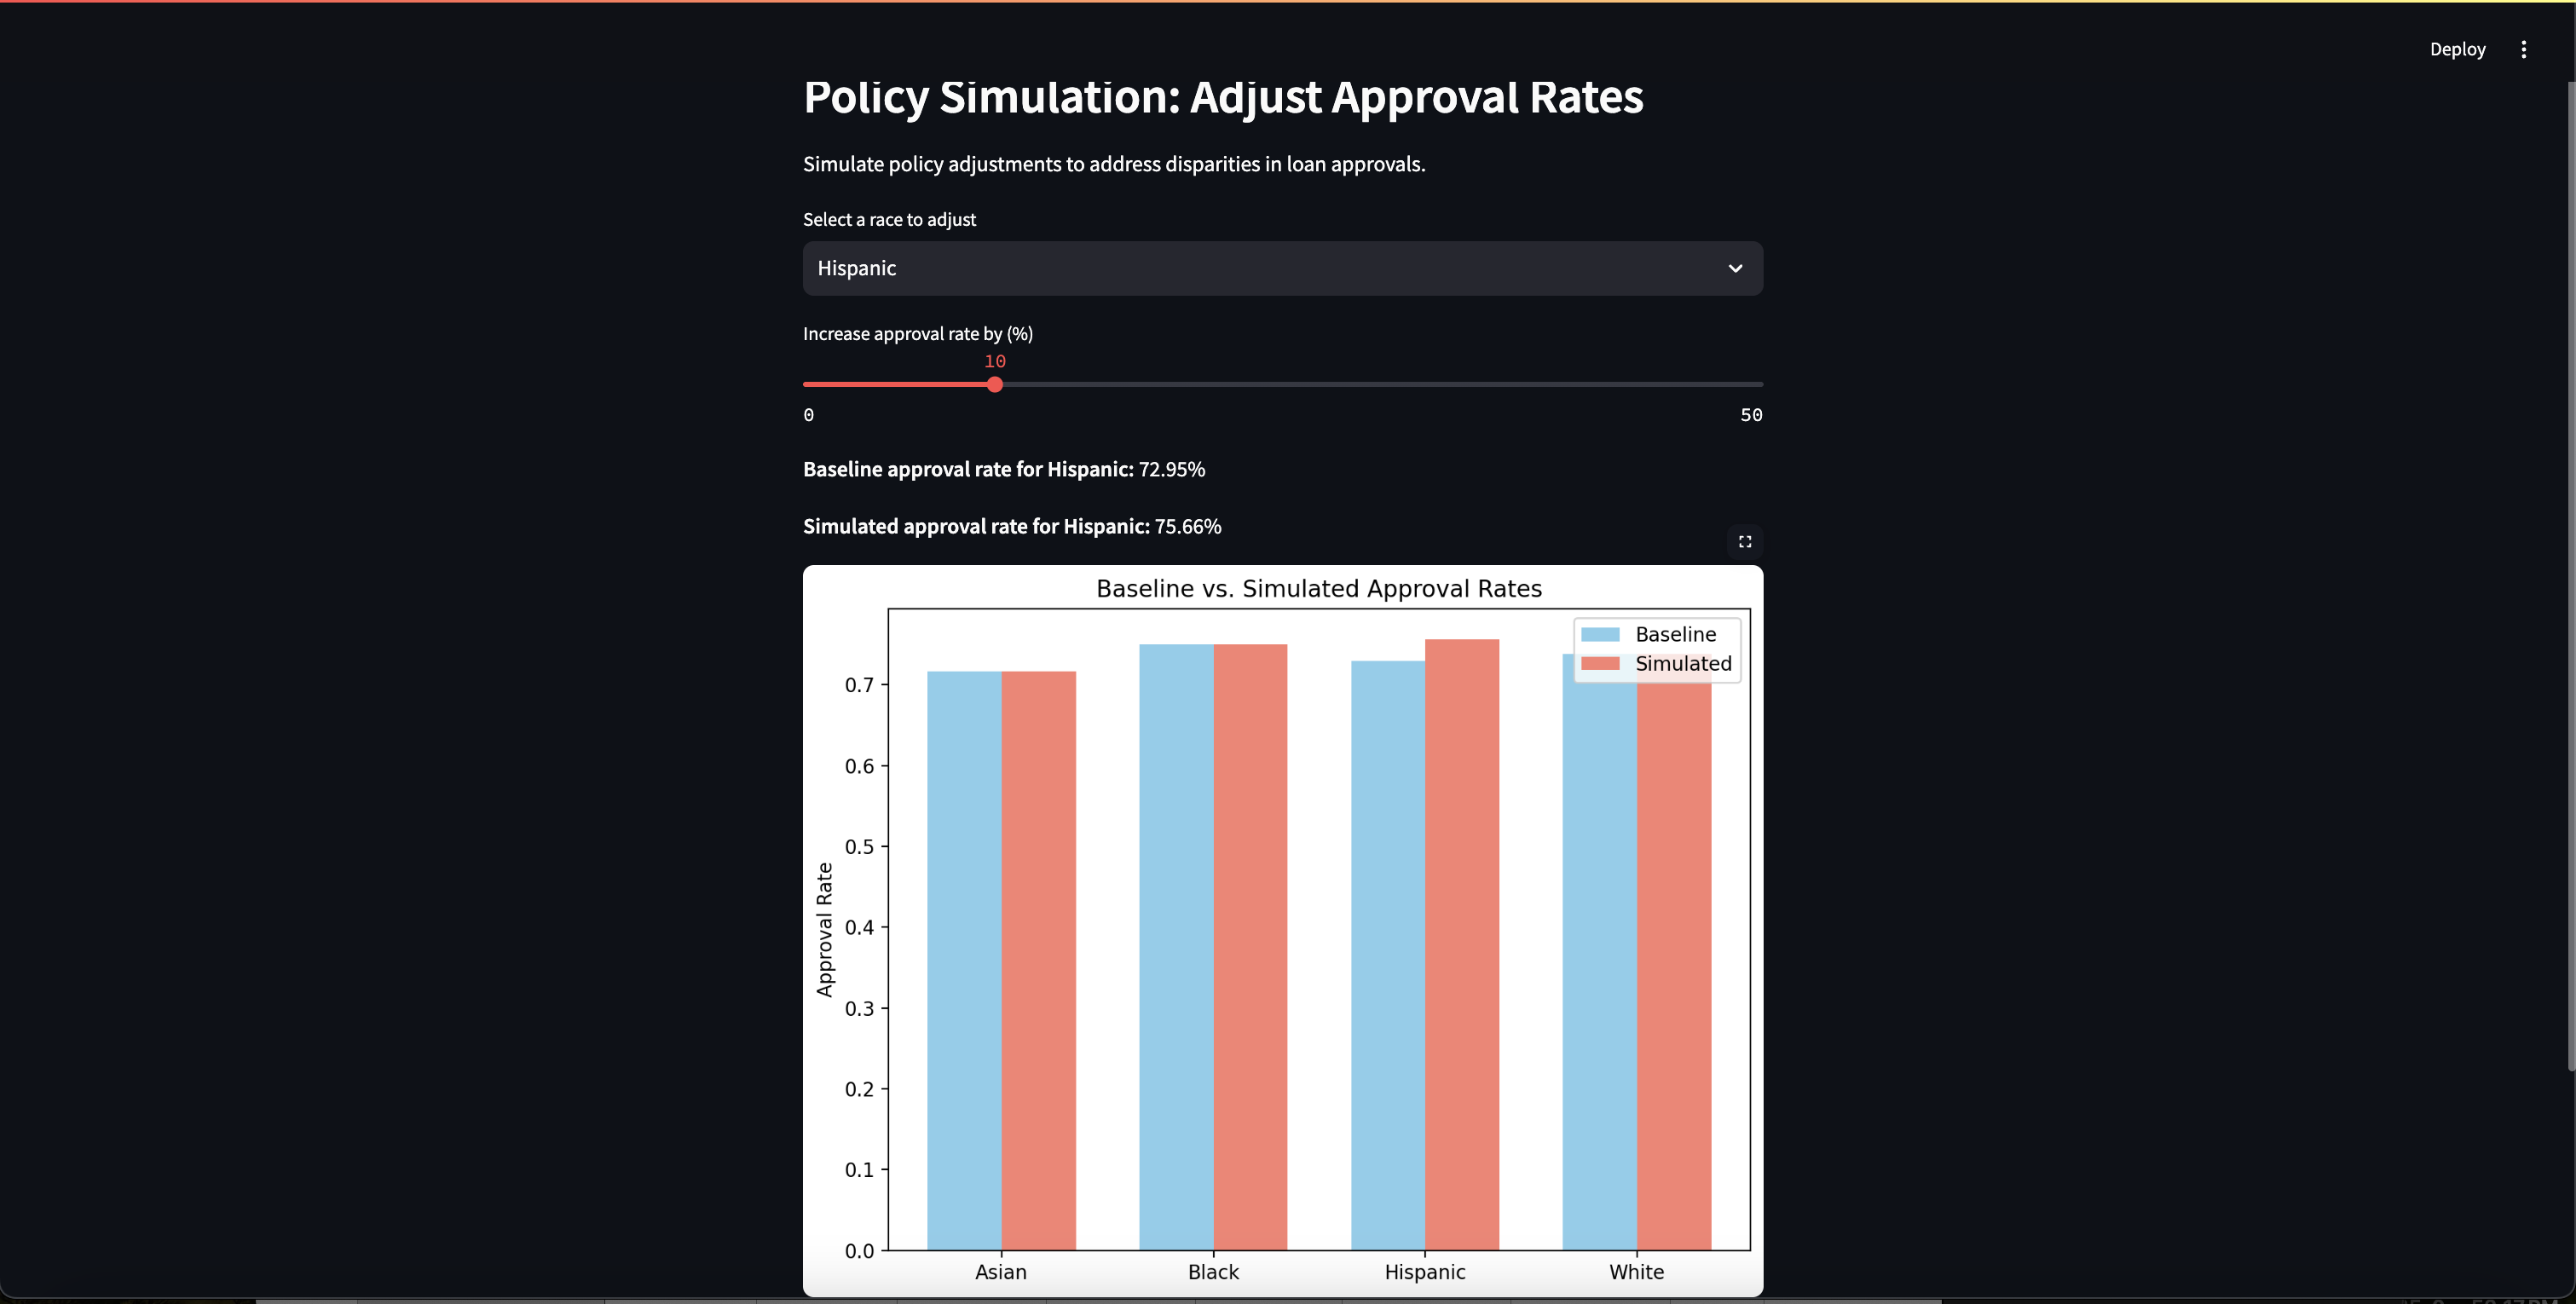Click the chart title Baseline vs. Simulated

tap(1318, 588)
